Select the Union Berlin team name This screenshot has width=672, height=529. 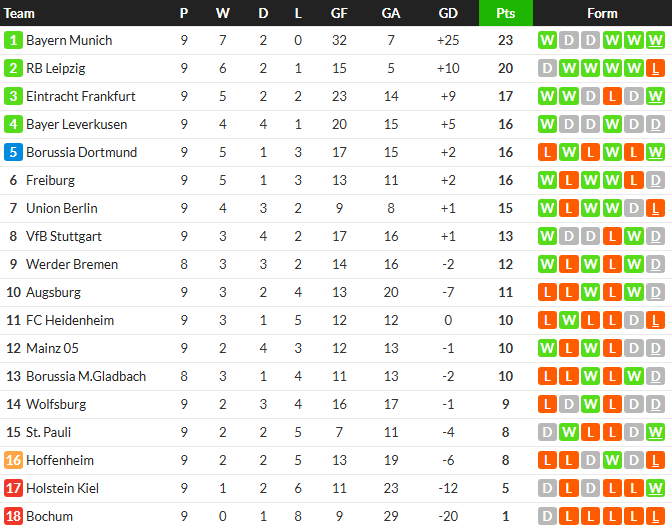tap(62, 209)
